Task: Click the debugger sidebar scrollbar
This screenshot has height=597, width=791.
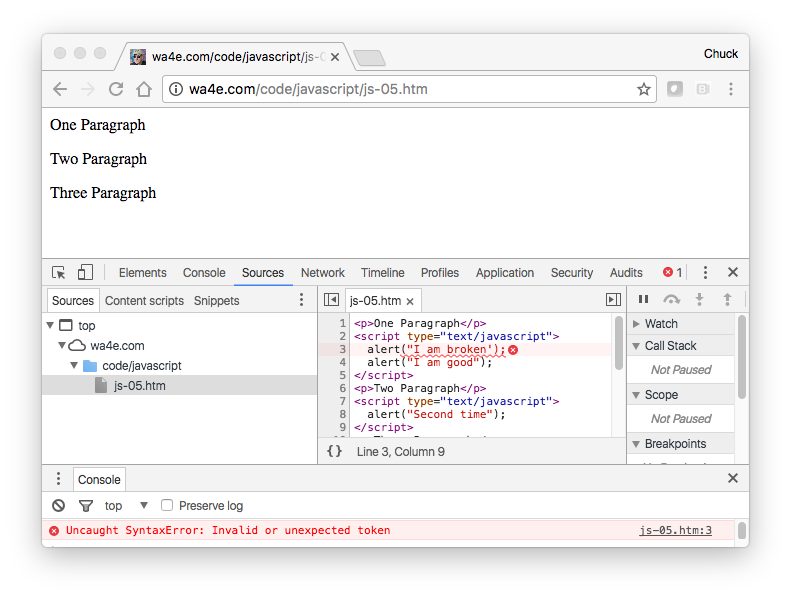Action: coord(742,357)
